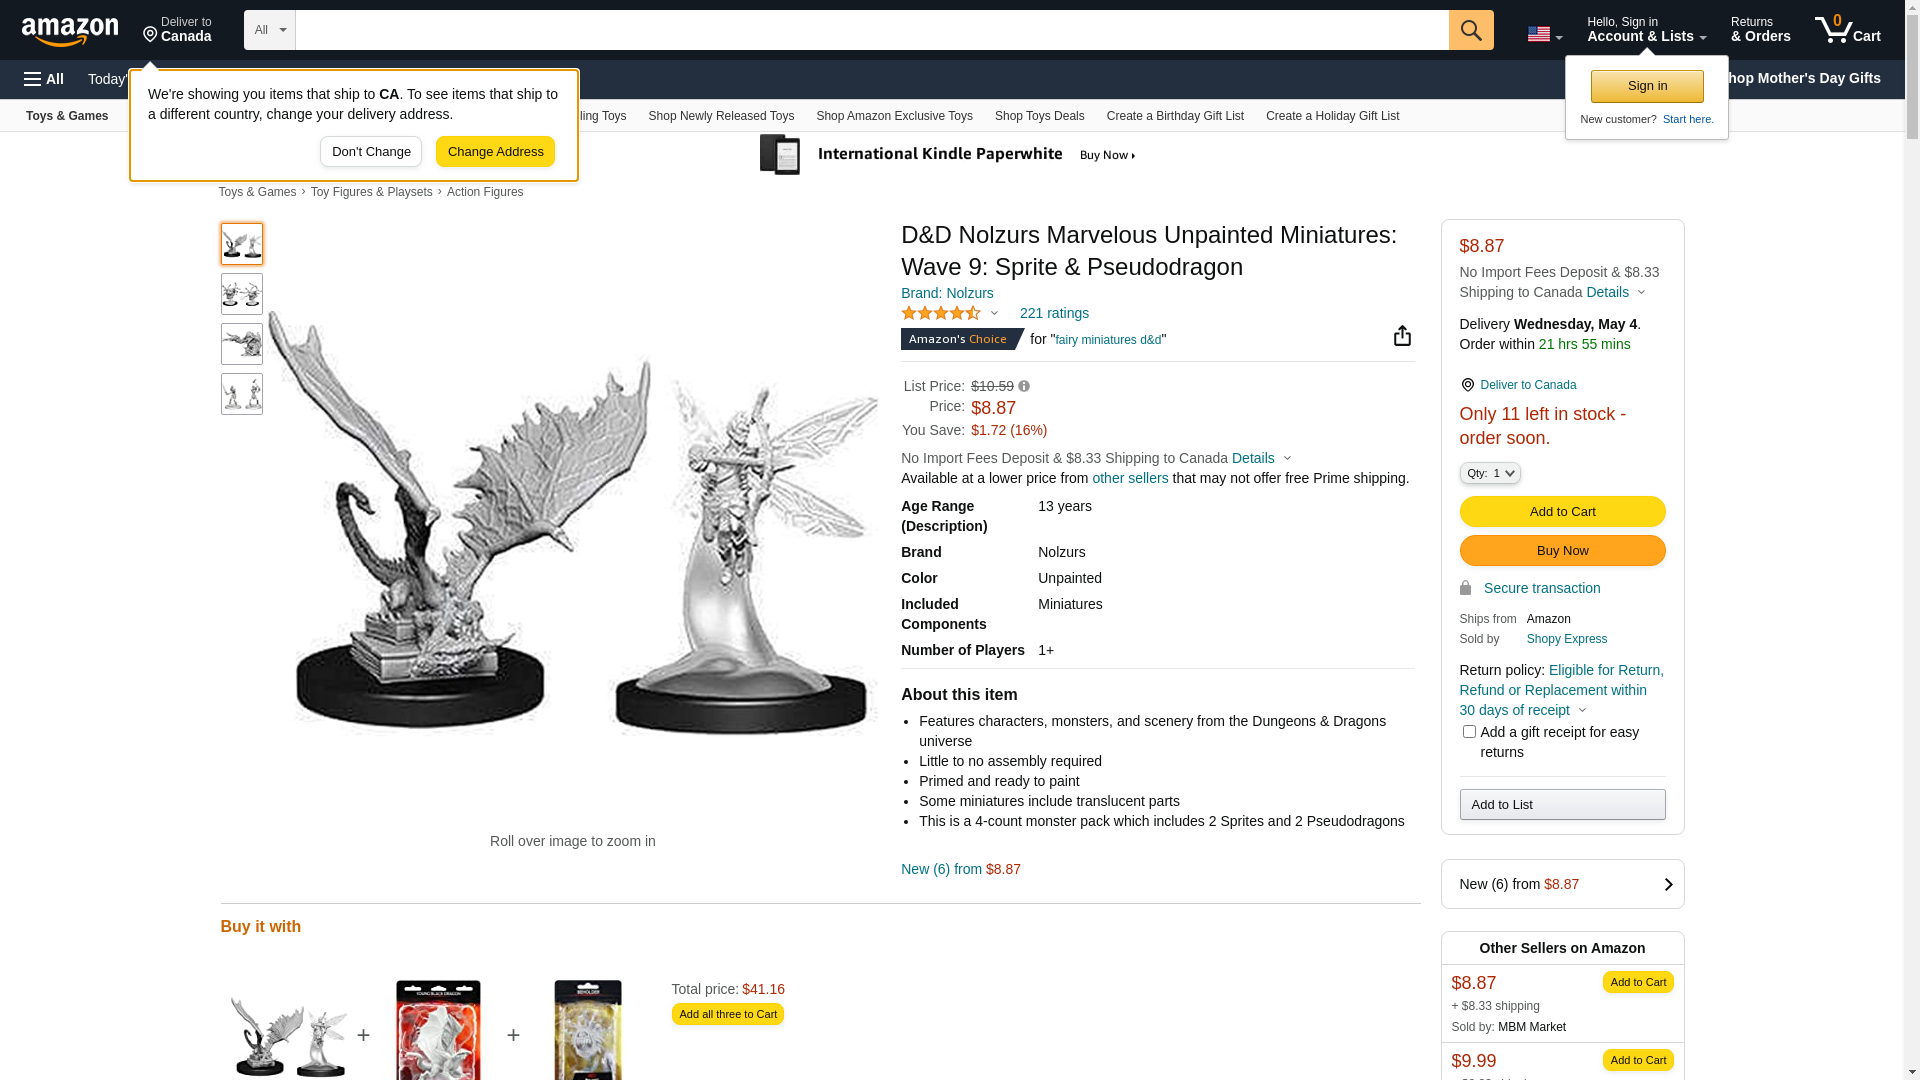This screenshot has width=1920, height=1080.
Task: Open the search category All dropdown
Action: [270, 30]
